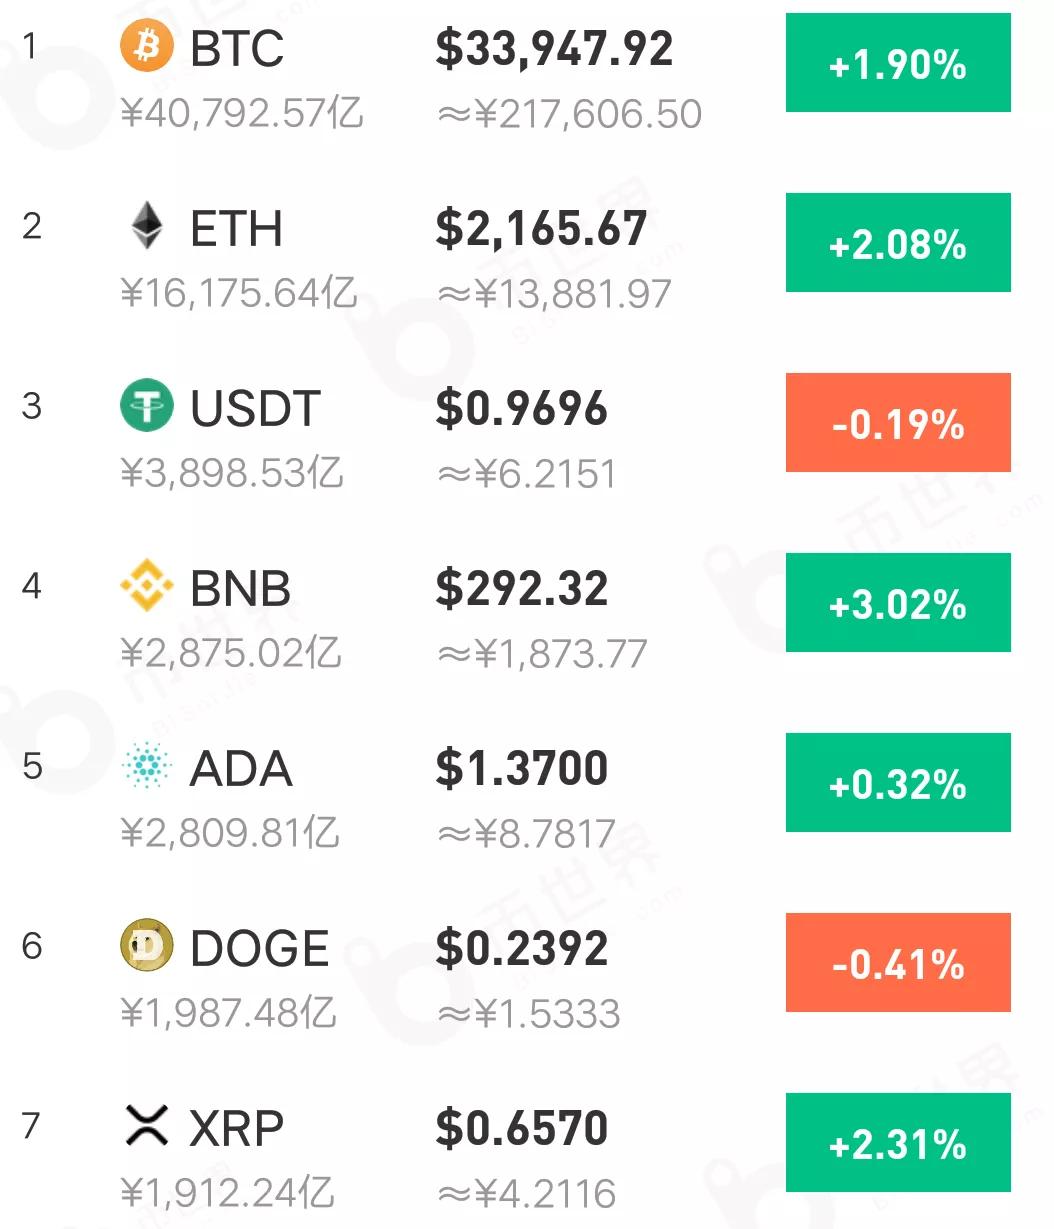Tap the BTC +1.90% change badge

click(898, 63)
